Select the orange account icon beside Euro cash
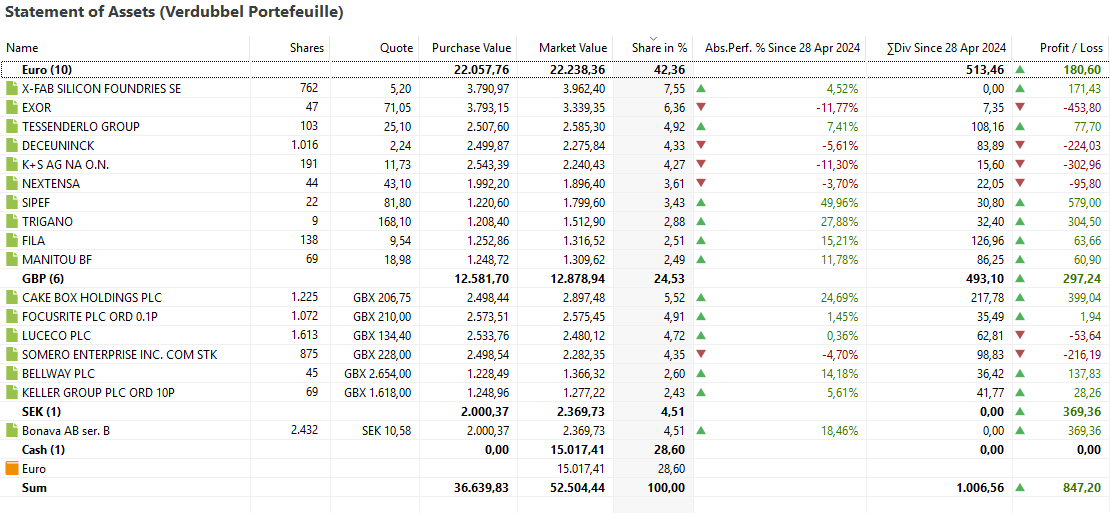1110x513 pixels. pyautogui.click(x=11, y=468)
